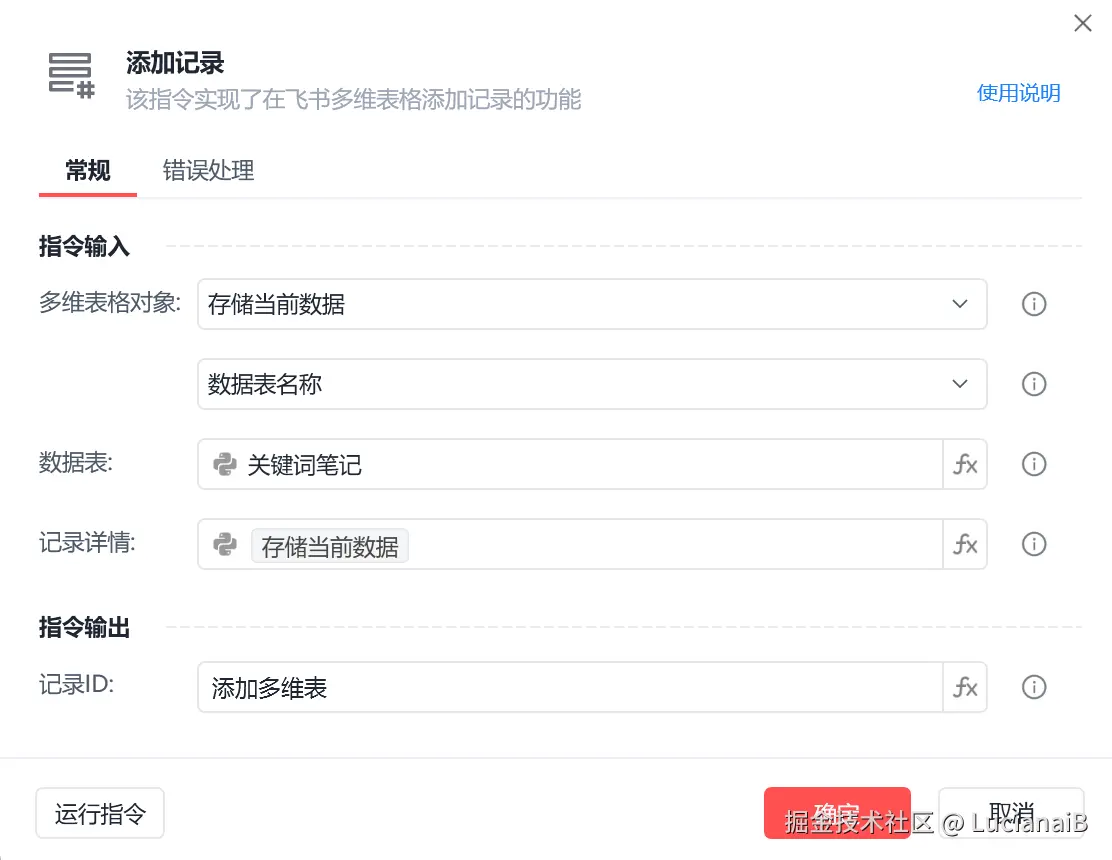Viewport: 1112px width, 860px height.
Task: Show info icon for 数据表 field
Action: [x=1034, y=464]
